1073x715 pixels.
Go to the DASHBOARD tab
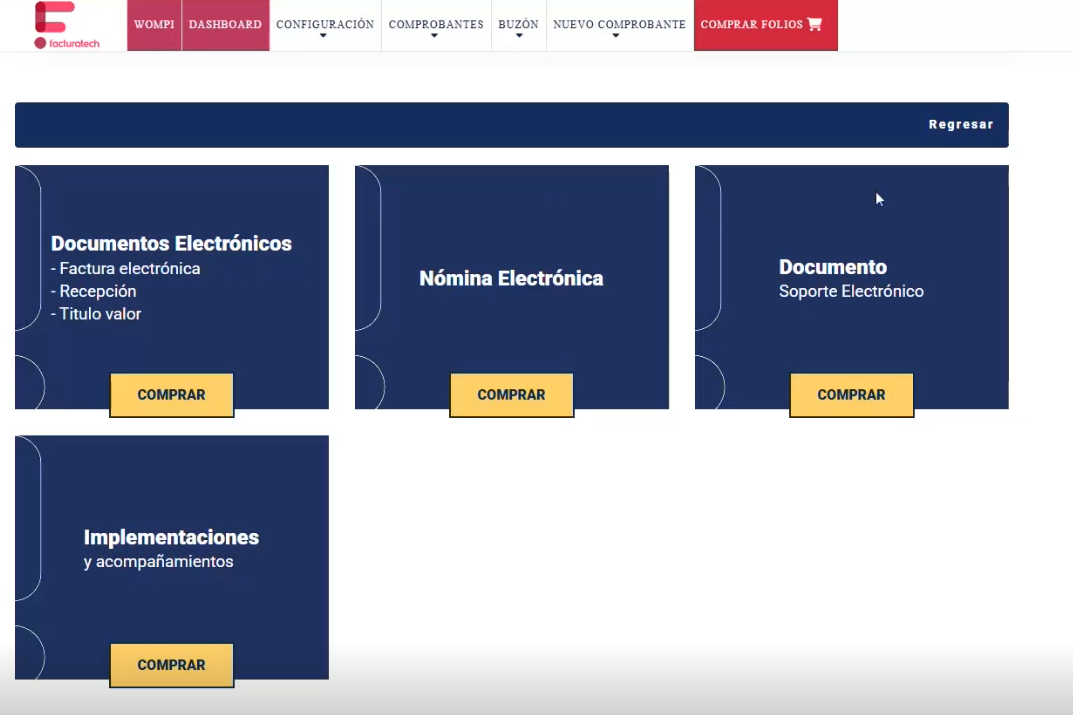pos(225,24)
